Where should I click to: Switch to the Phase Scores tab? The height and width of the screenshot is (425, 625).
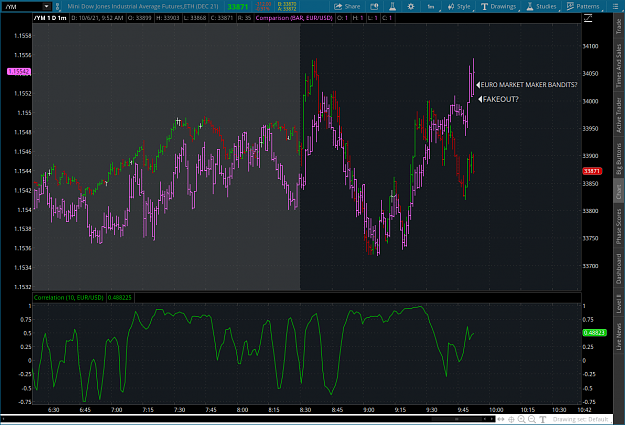pyautogui.click(x=619, y=226)
